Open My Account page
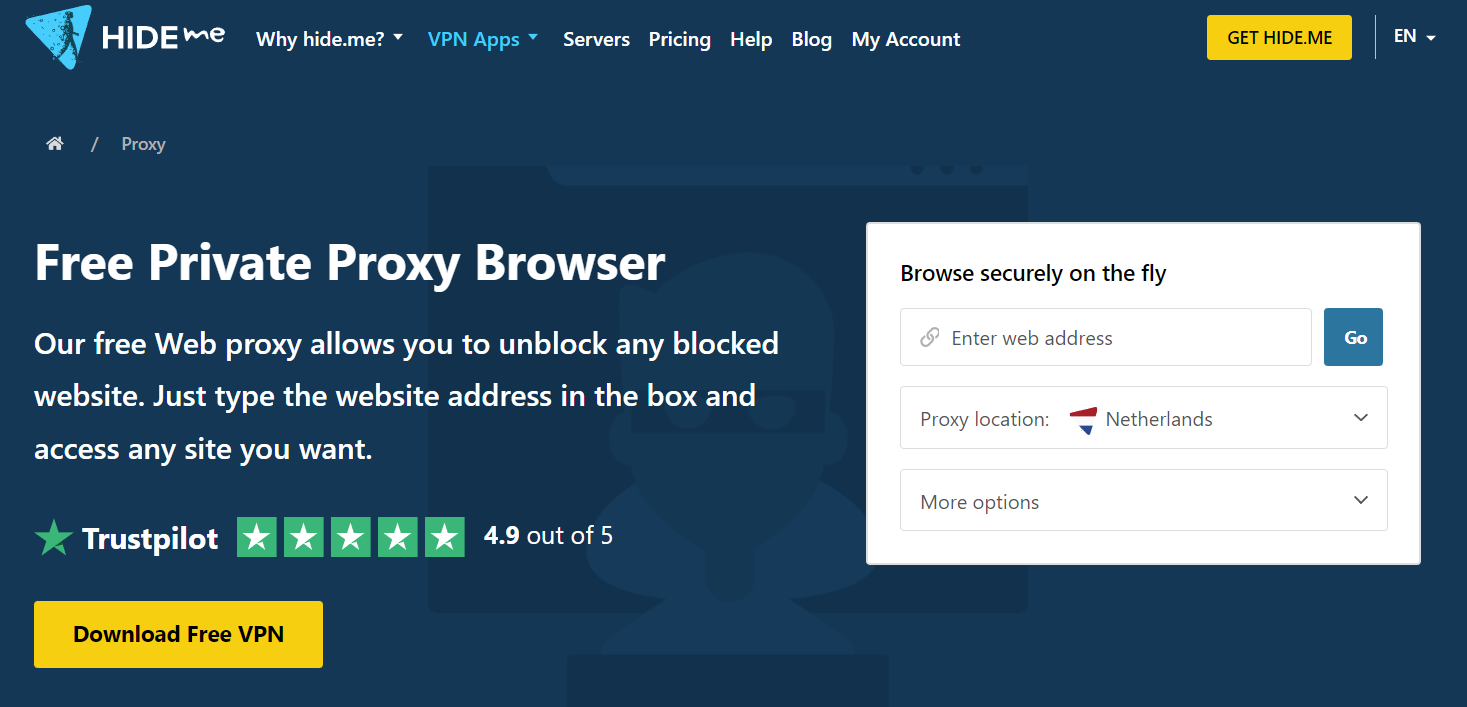Viewport: 1467px width, 707px height. pos(906,39)
